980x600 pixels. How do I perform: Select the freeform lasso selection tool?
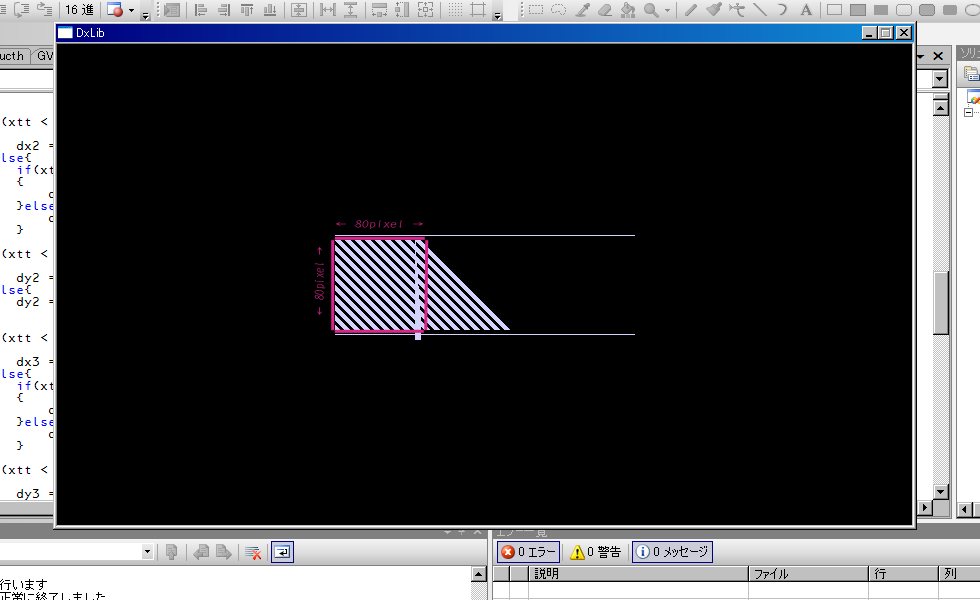point(559,10)
